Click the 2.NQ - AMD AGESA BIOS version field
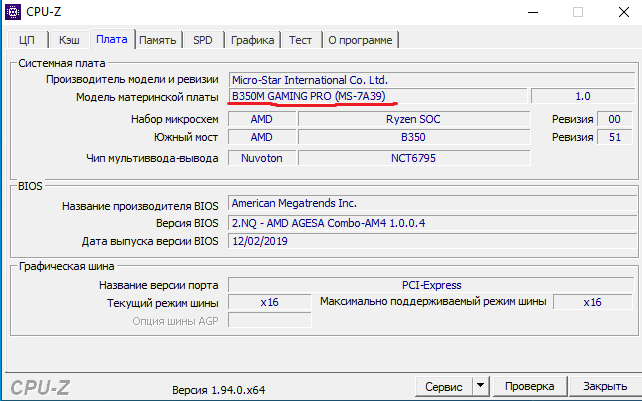 click(x=432, y=223)
